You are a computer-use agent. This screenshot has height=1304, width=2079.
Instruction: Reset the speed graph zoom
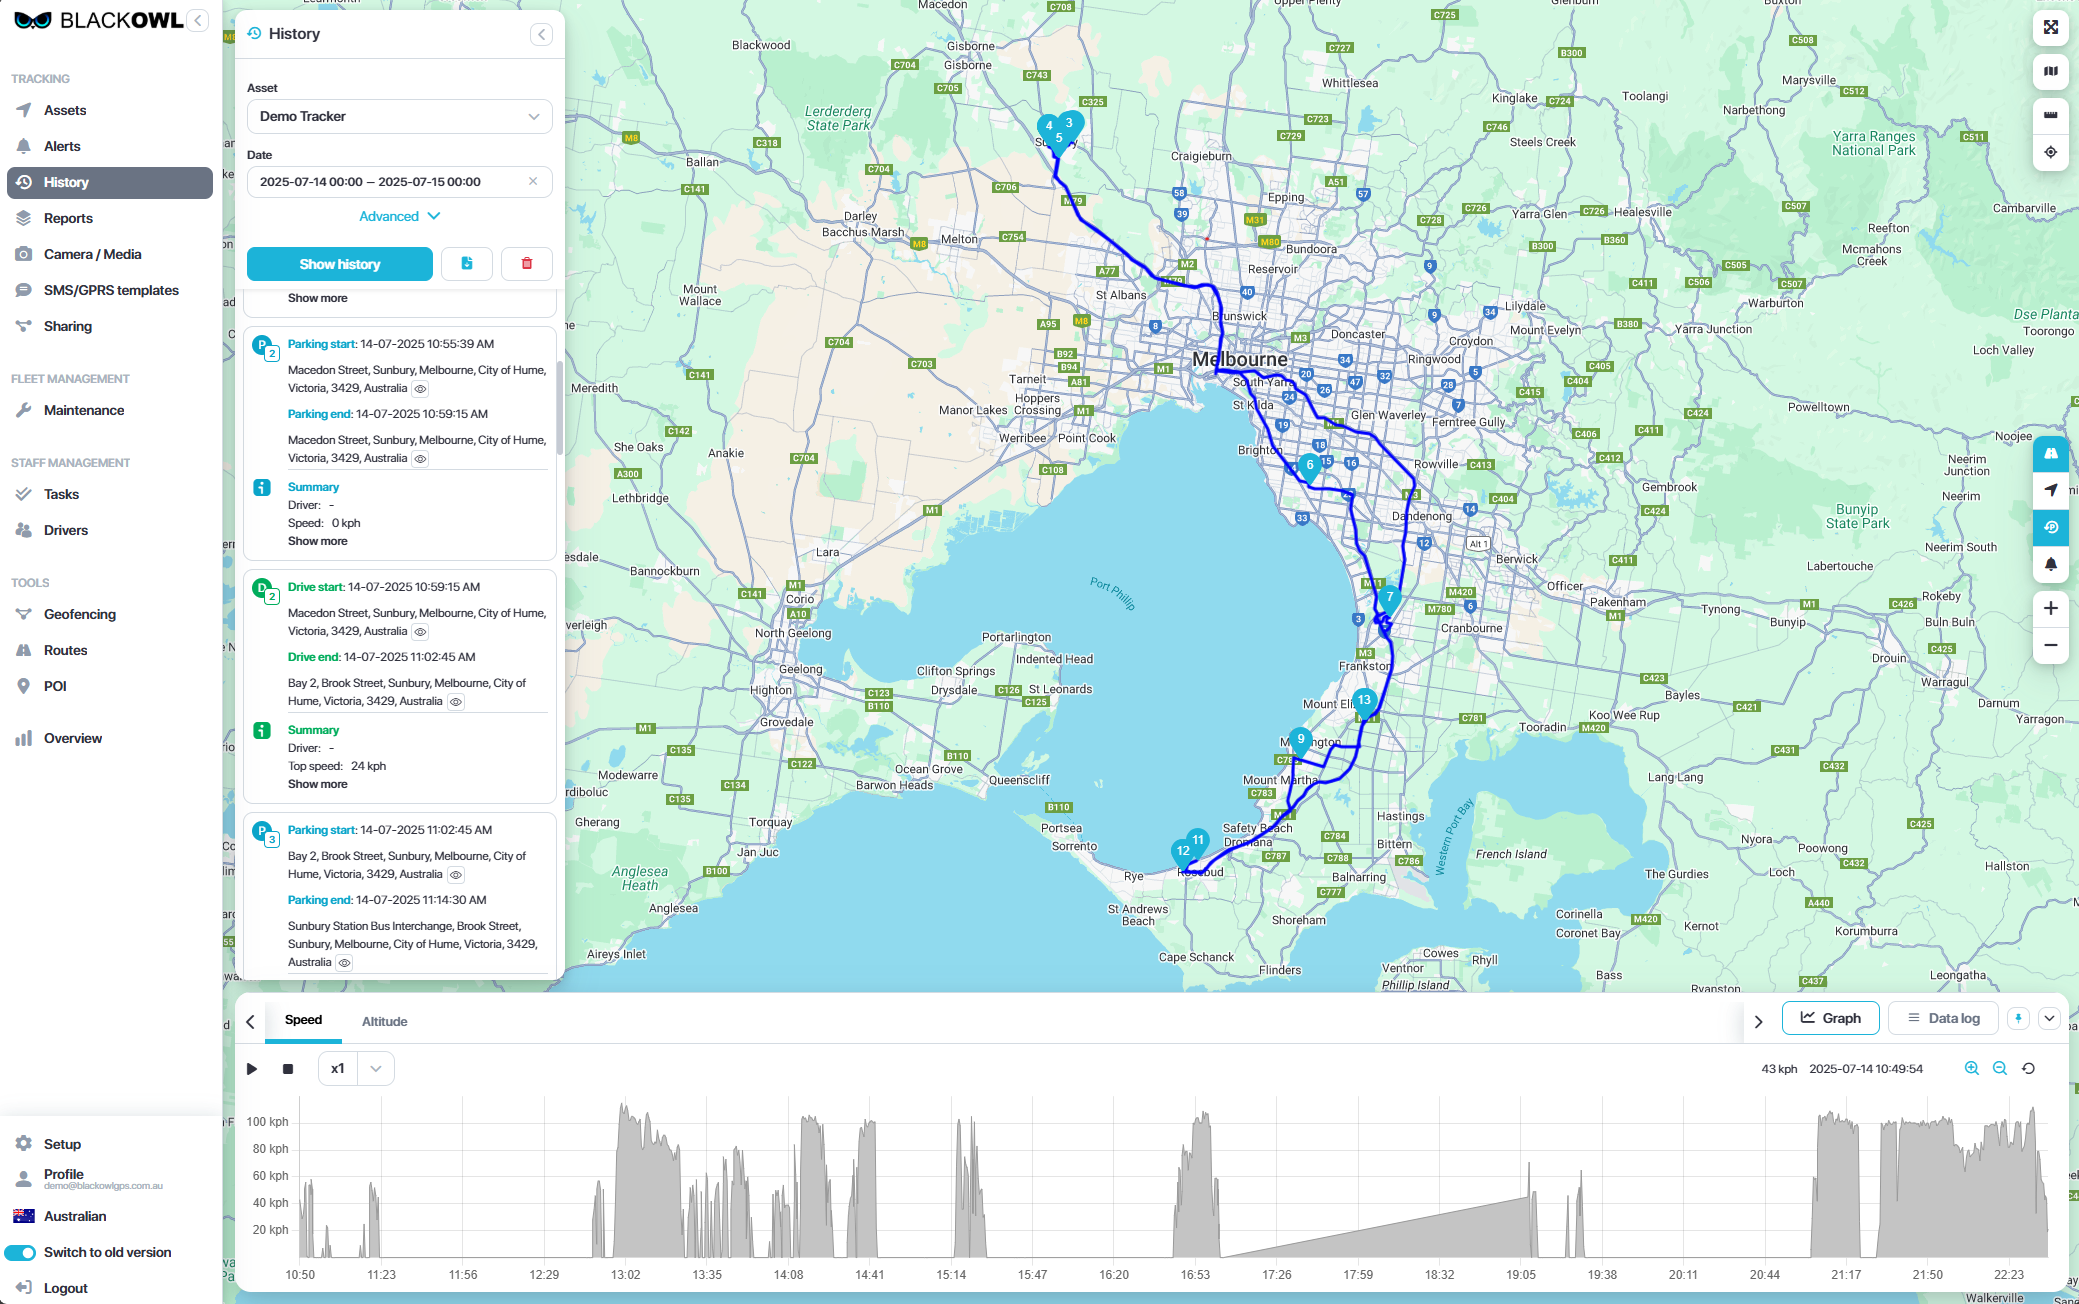[2028, 1068]
